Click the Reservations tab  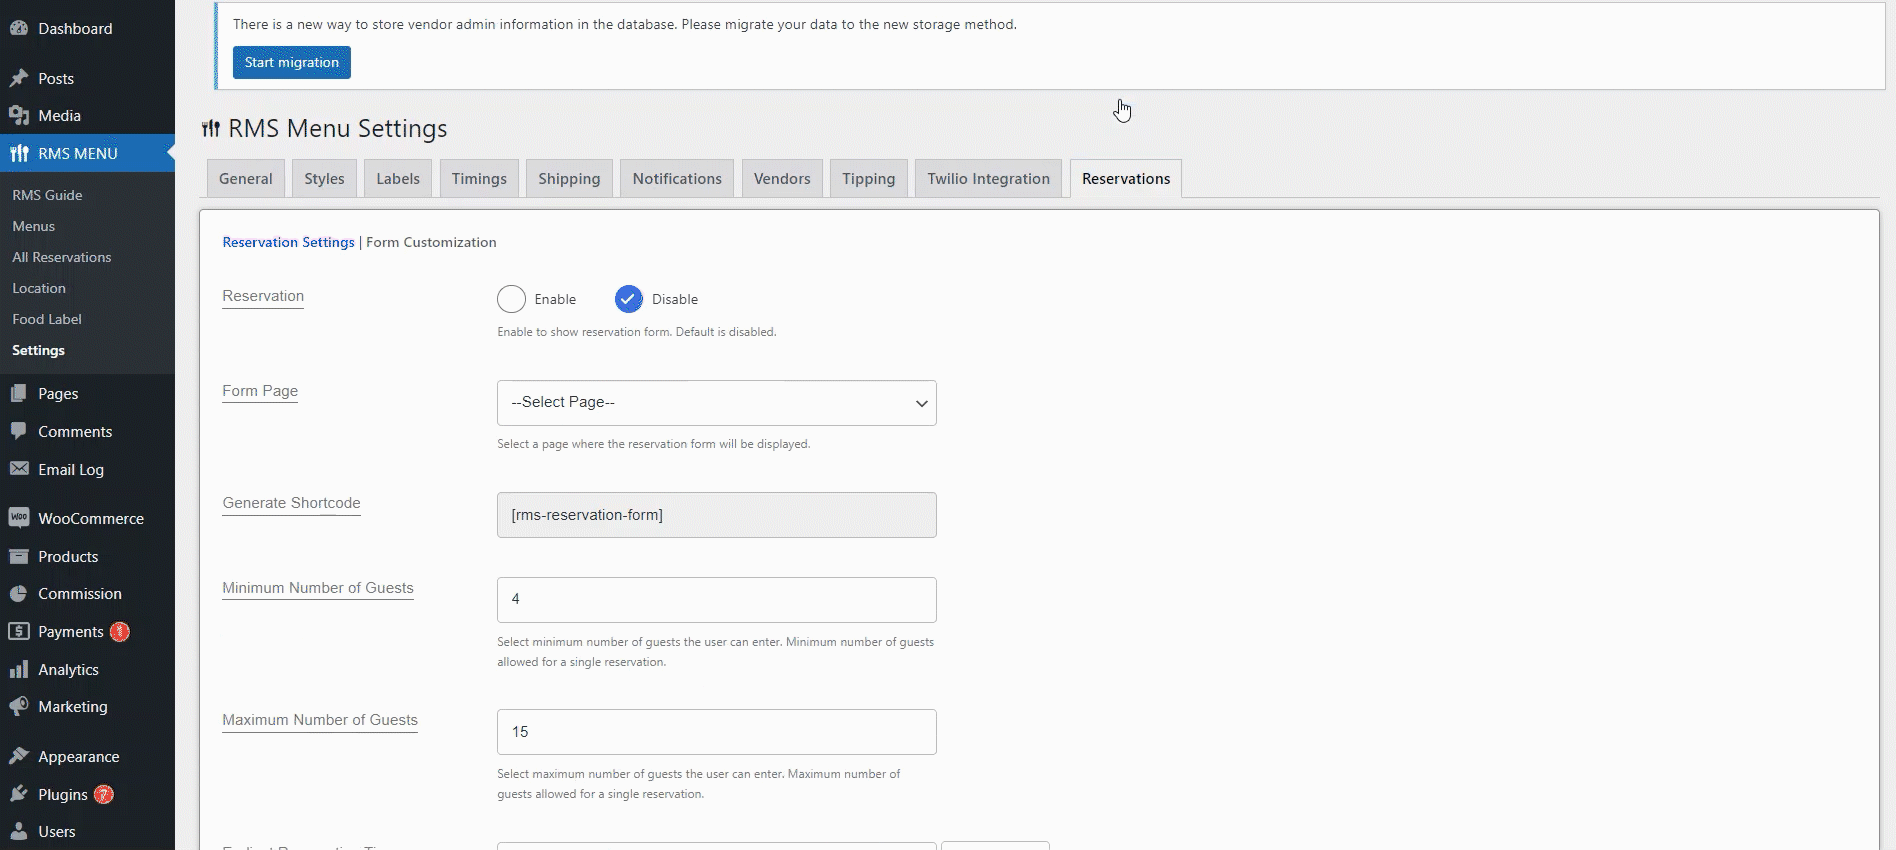1126,179
